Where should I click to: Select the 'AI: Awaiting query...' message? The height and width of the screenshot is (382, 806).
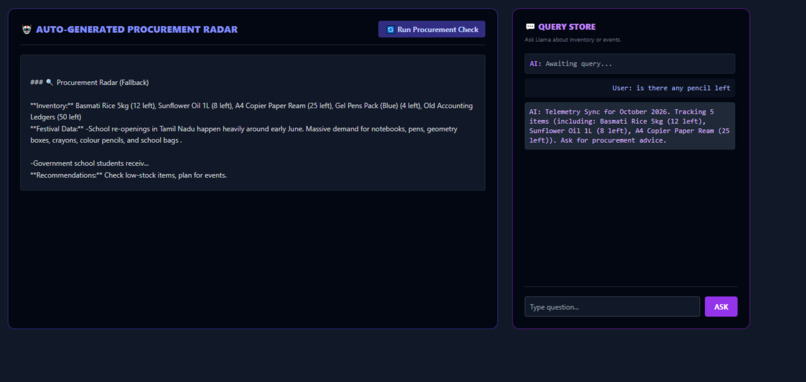point(630,64)
